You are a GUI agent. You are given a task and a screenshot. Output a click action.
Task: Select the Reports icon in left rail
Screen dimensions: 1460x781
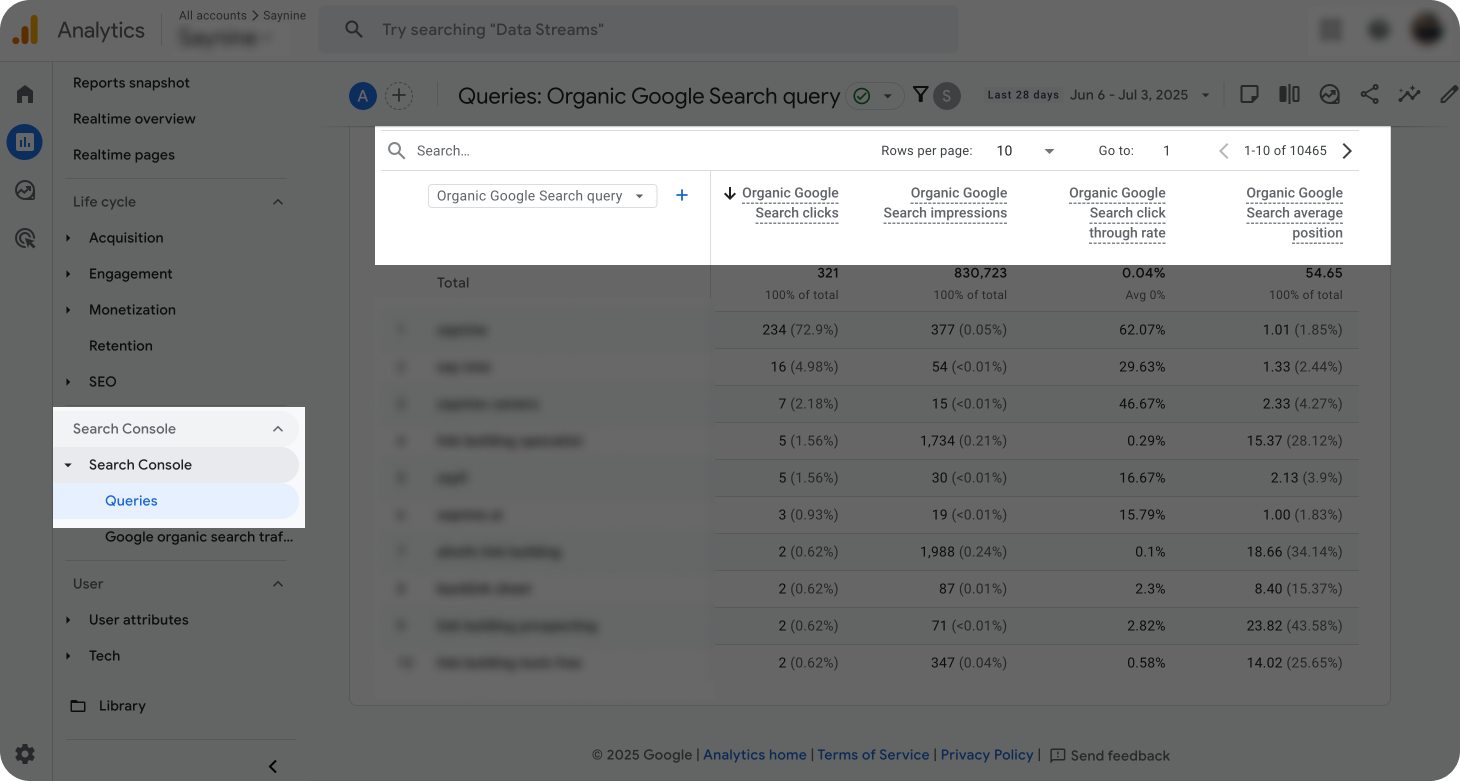click(x=25, y=142)
